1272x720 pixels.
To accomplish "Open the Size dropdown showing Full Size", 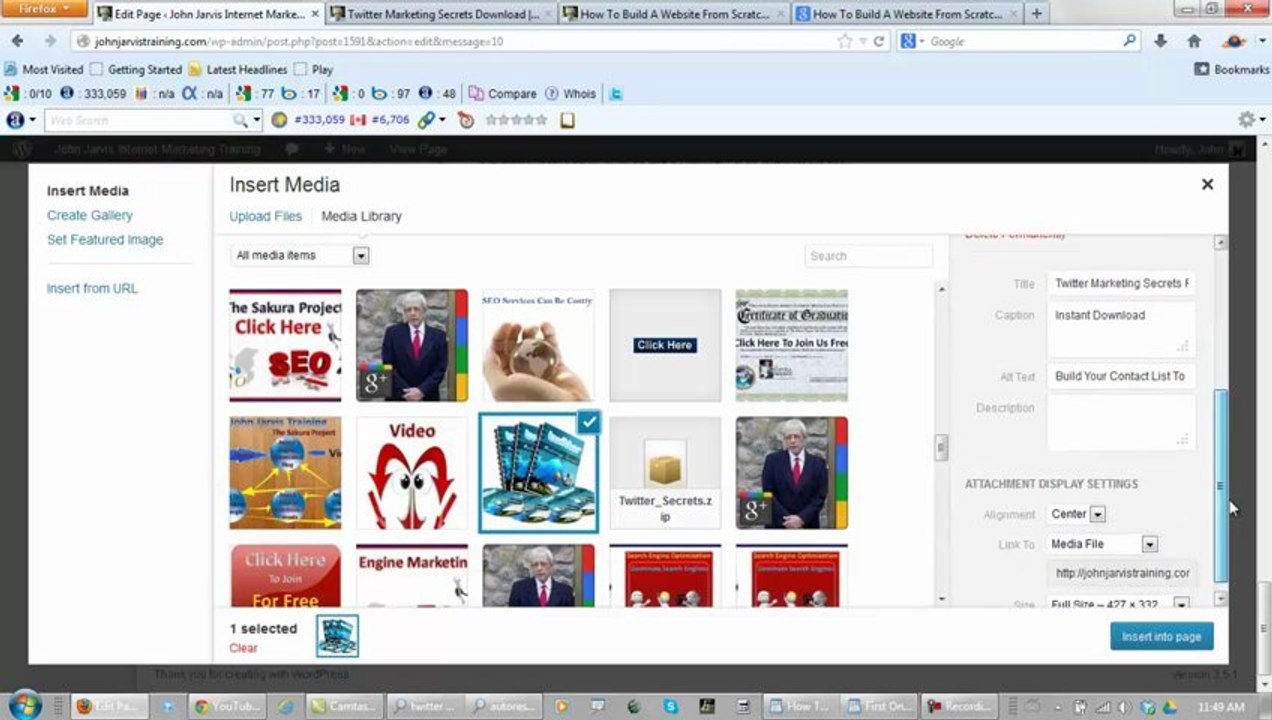I will tap(1118, 604).
